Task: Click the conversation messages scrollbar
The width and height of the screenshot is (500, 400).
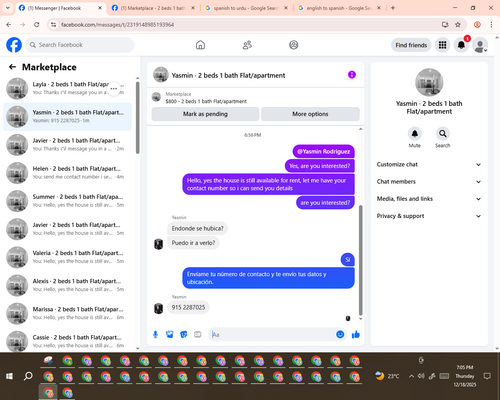Action: (x=360, y=260)
